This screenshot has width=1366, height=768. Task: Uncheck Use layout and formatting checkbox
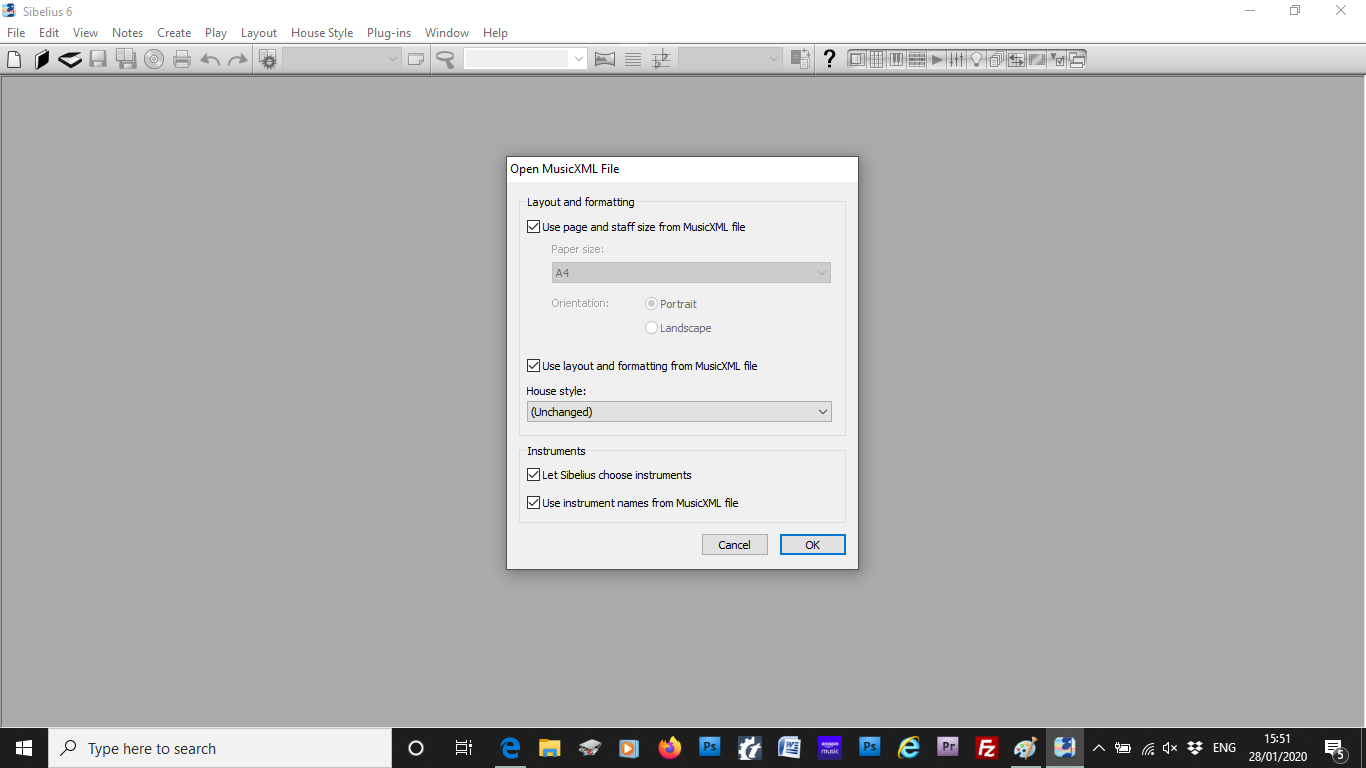[x=534, y=366]
